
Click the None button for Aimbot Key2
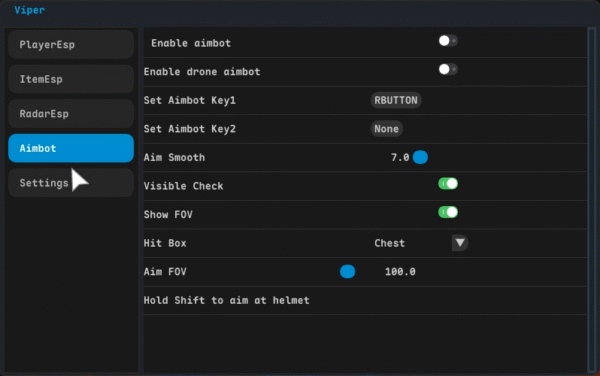(386, 129)
